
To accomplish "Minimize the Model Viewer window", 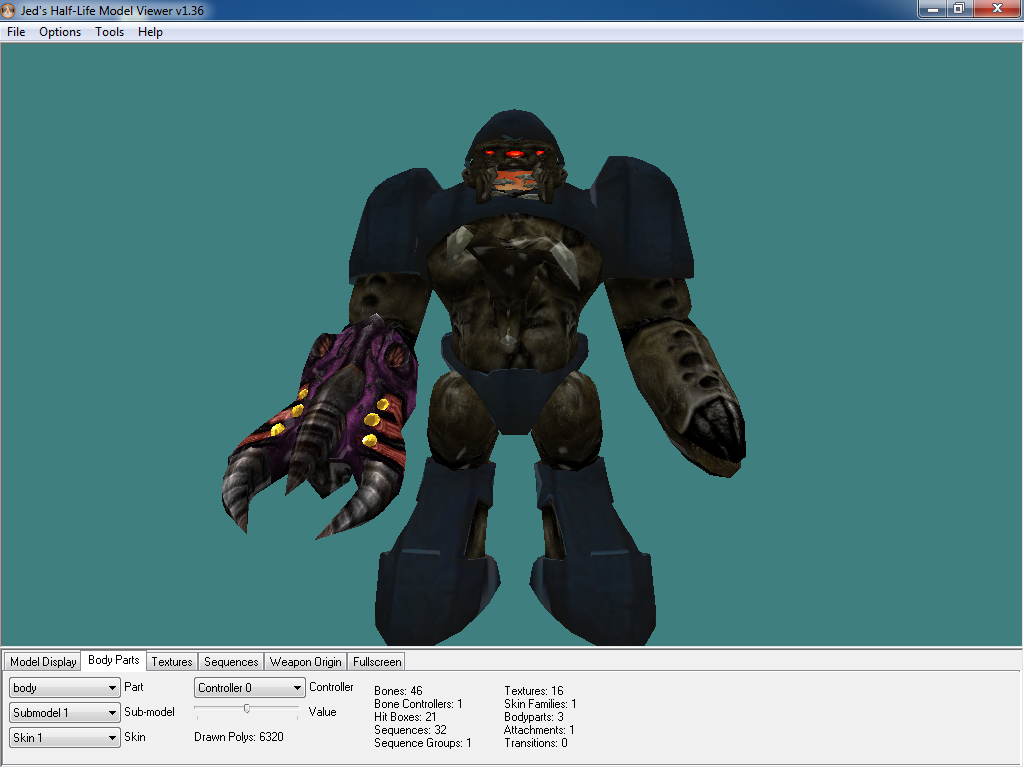I will 933,9.
